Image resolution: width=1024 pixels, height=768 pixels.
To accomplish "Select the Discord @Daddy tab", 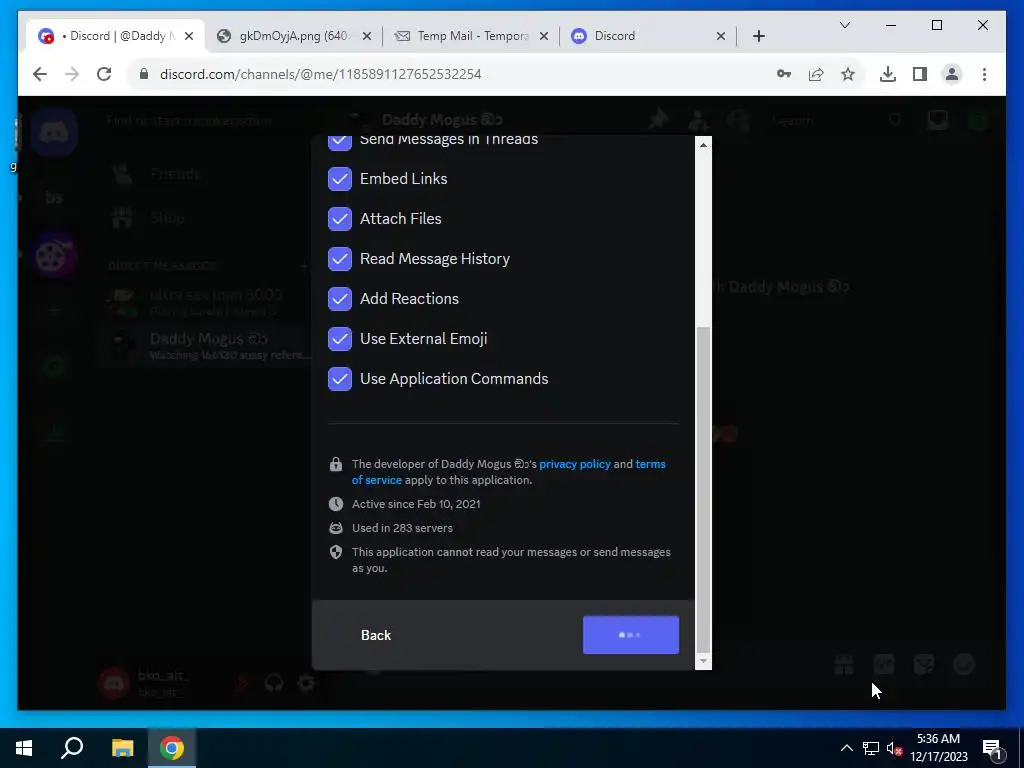I will pos(116,36).
